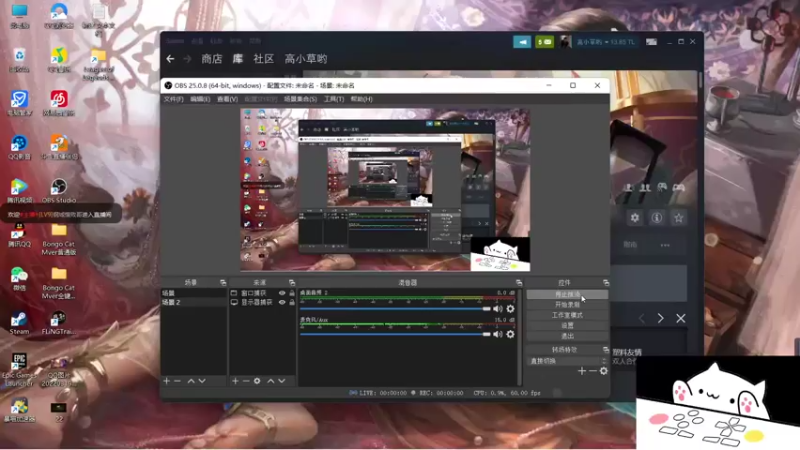Go to the next item in the Steam panel
The image size is (800, 450).
pos(661,318)
